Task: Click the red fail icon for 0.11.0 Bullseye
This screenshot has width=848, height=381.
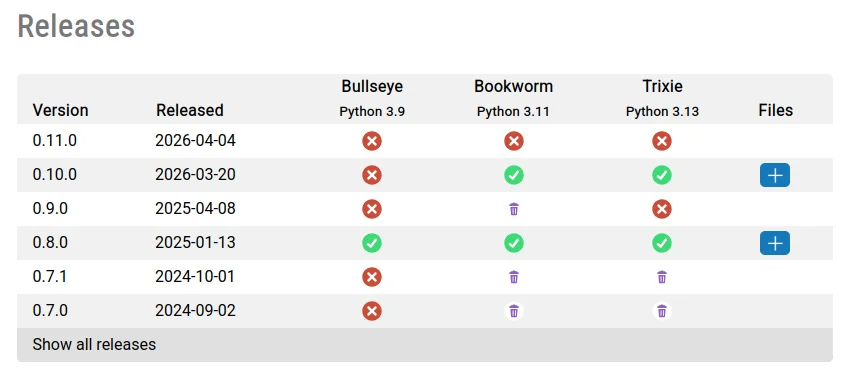Action: point(372,141)
